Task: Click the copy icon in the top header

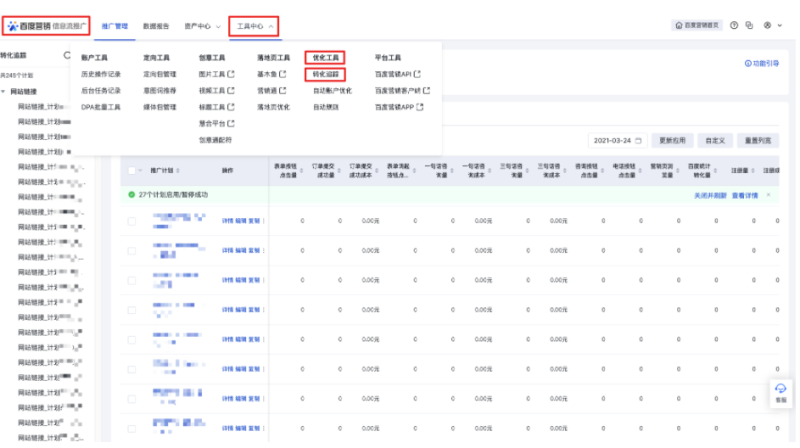Action: (748, 25)
